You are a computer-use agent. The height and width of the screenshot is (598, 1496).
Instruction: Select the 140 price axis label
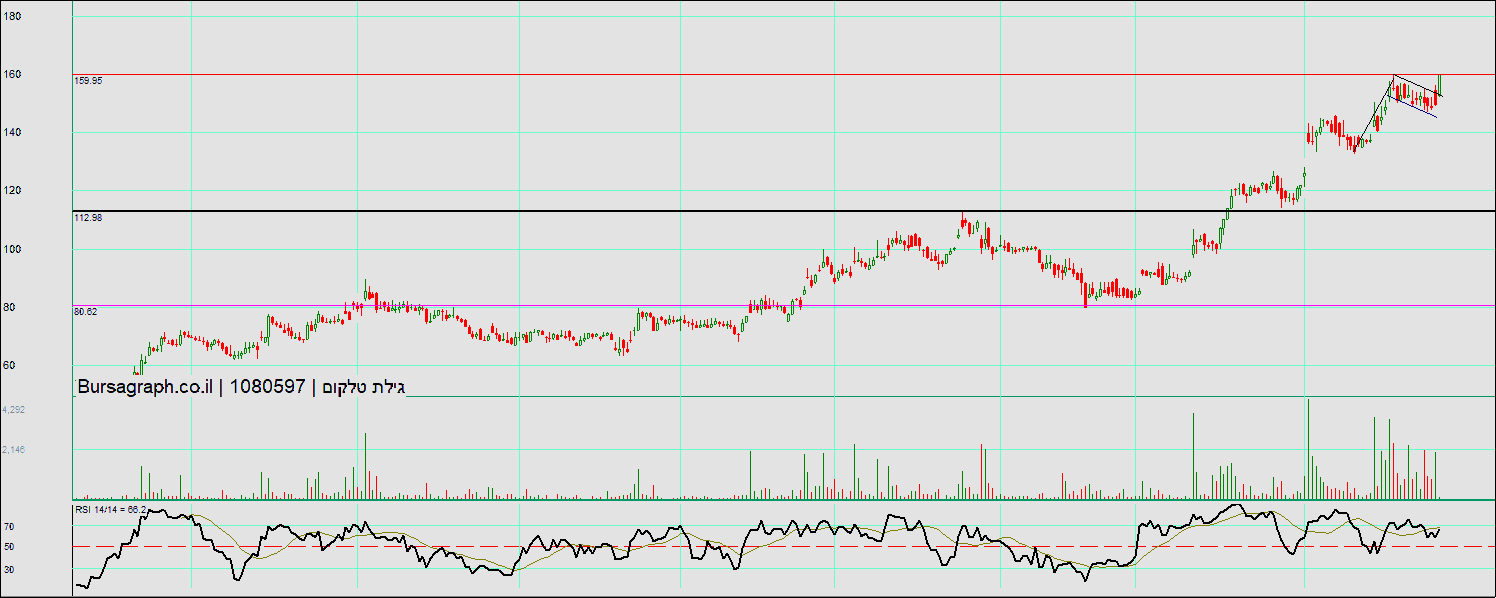tap(12, 132)
